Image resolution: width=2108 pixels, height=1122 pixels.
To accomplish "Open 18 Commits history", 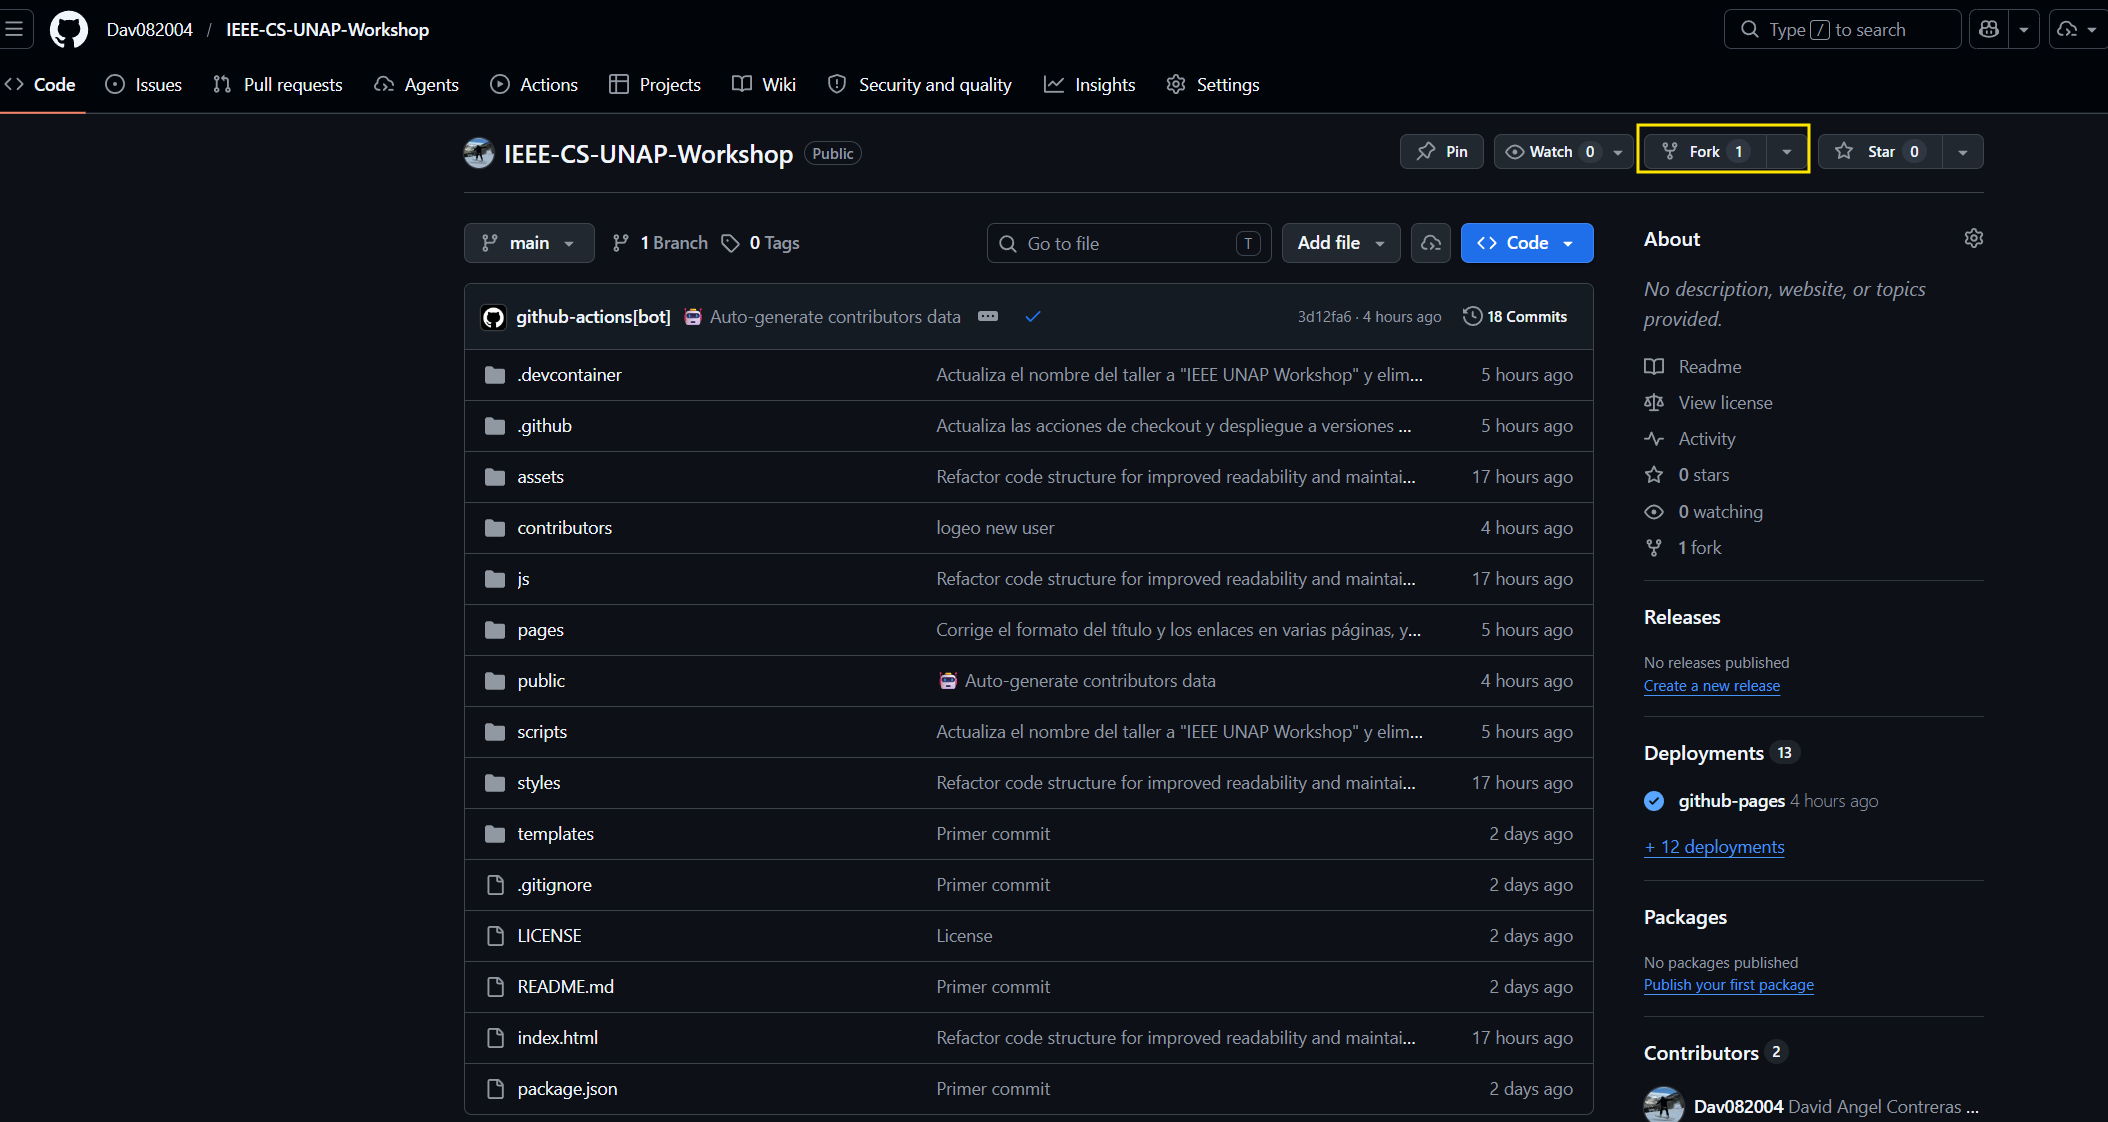I will click(1515, 316).
